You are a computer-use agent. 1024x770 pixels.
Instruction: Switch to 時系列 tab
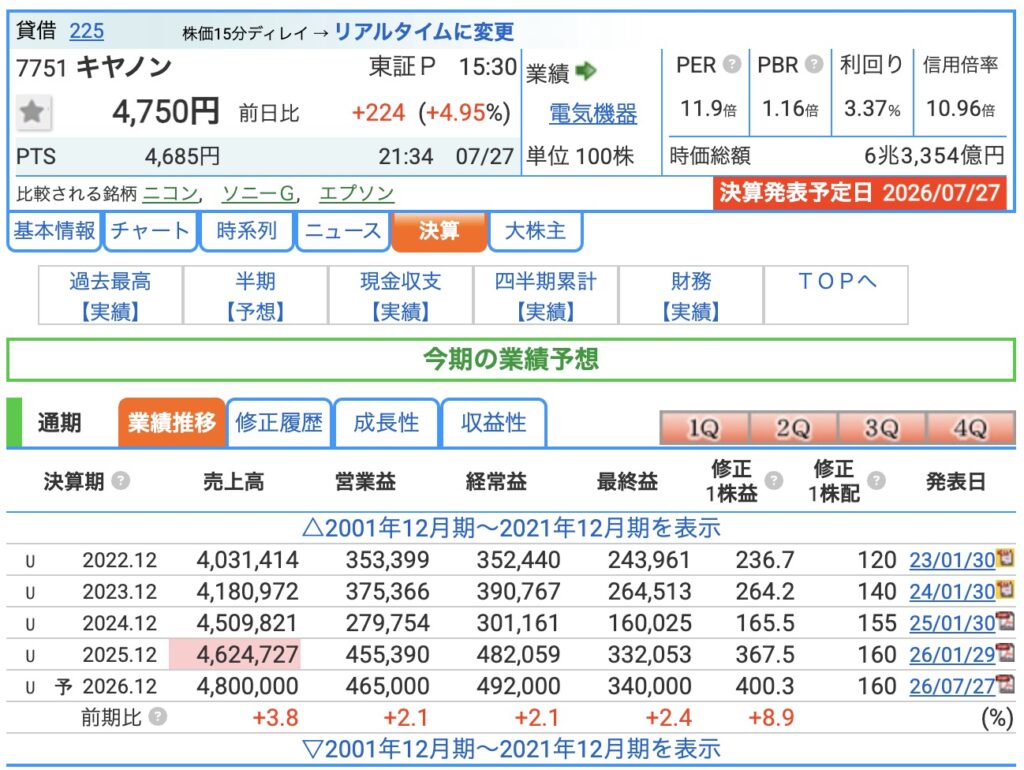pos(246,231)
